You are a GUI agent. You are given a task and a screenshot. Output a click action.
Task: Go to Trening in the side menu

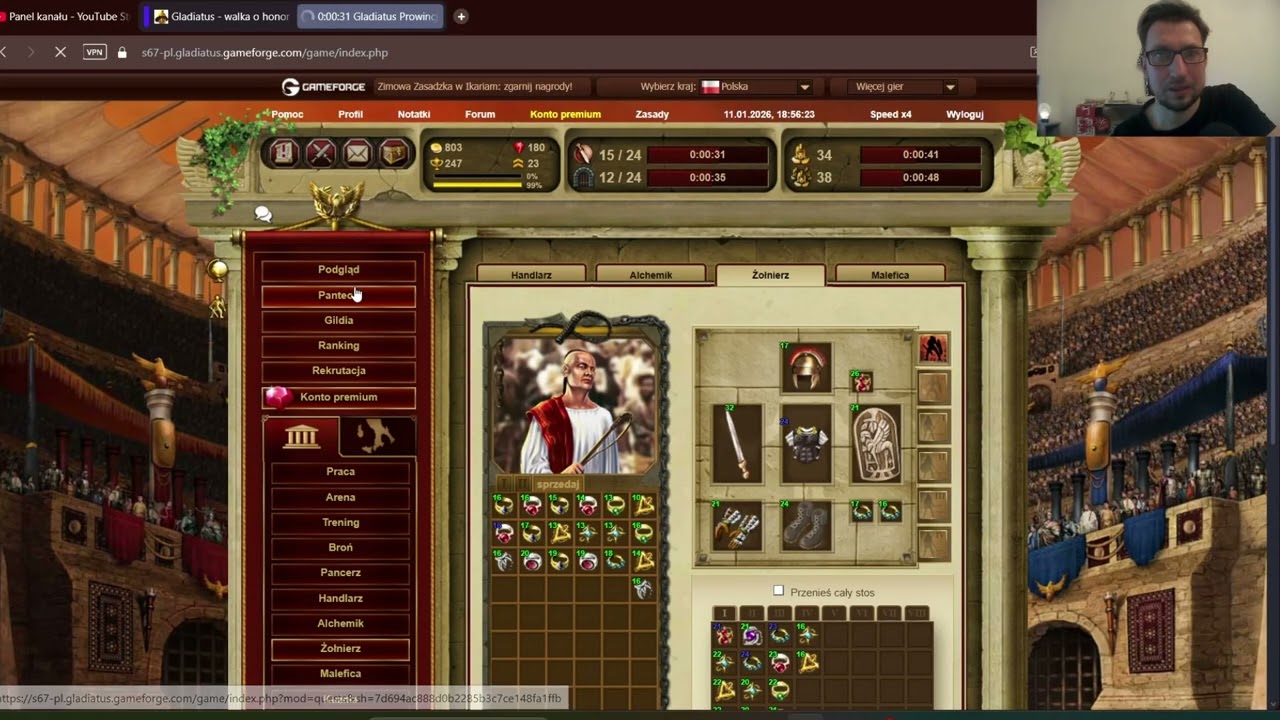[340, 522]
